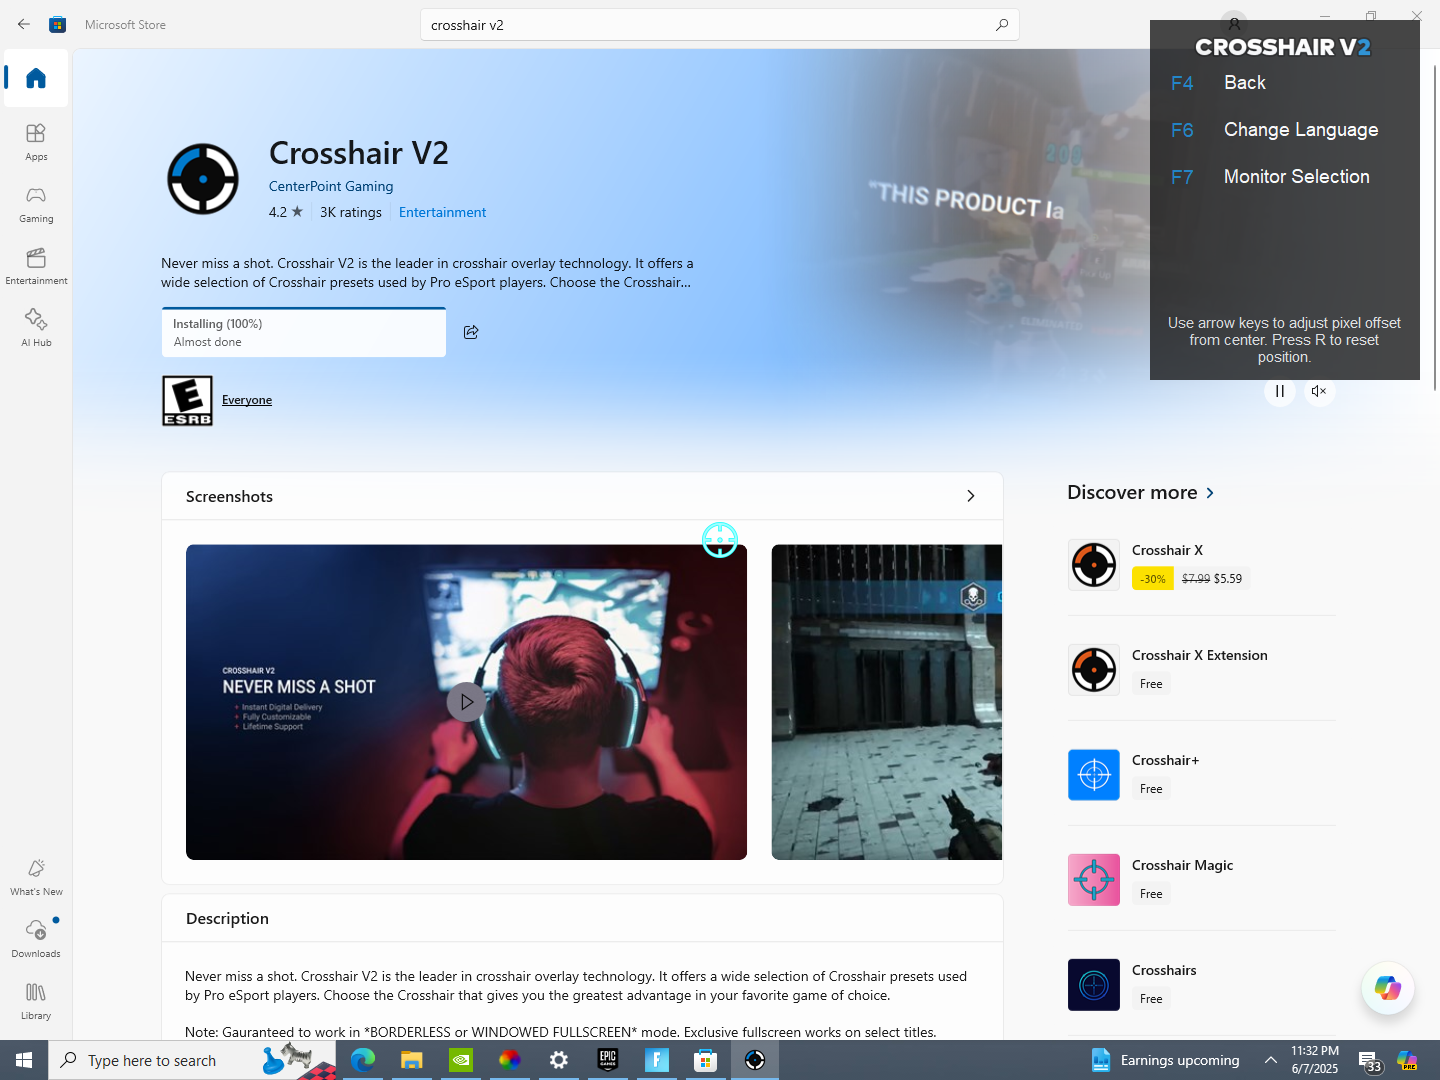The image size is (1440, 1080).
Task: Click the 4.2 star rating
Action: 286,212
